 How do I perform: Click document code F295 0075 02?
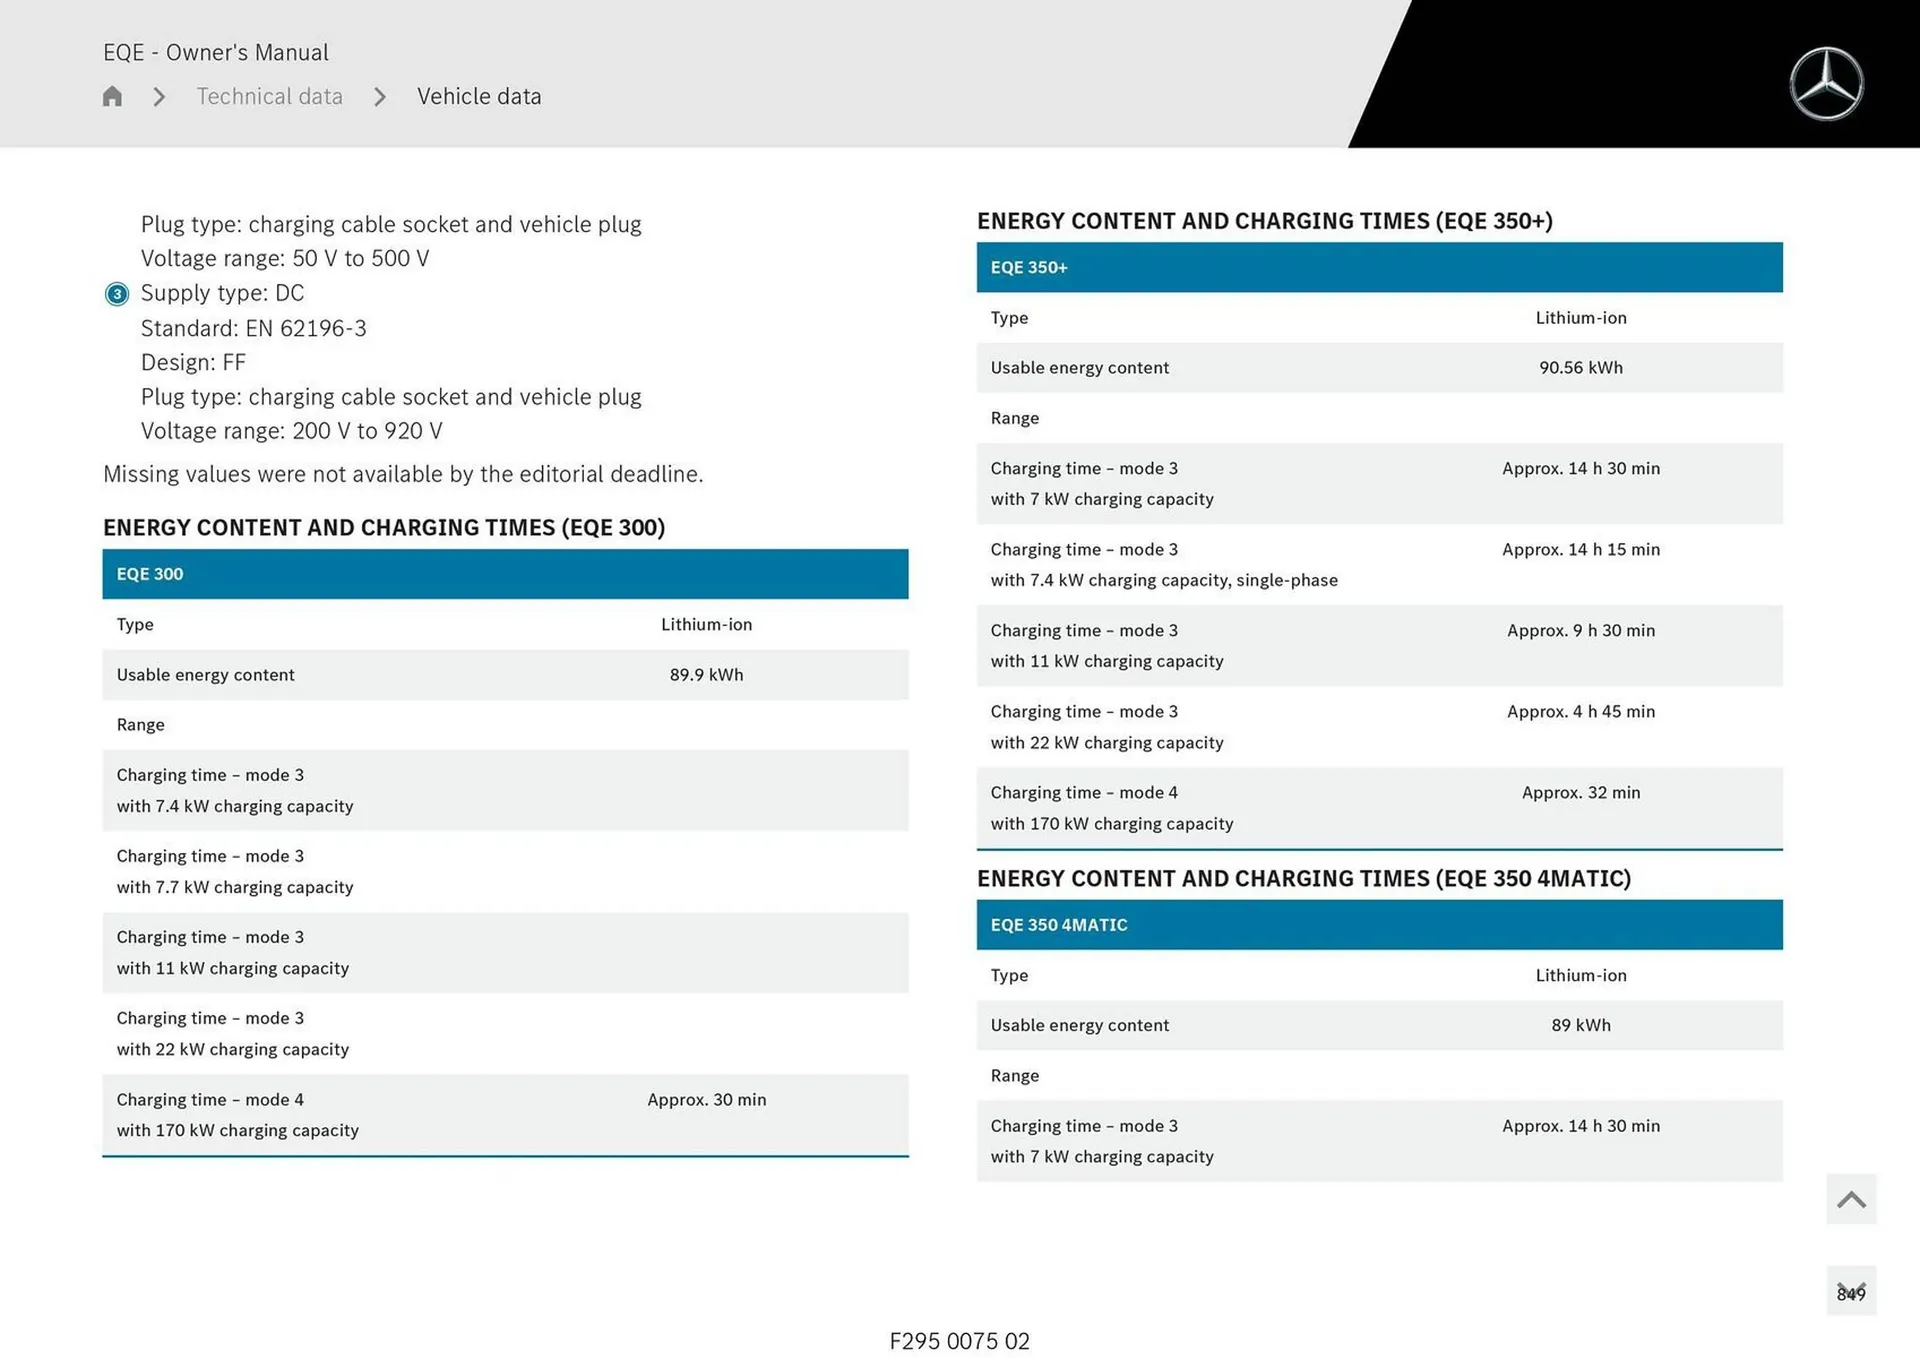point(959,1341)
